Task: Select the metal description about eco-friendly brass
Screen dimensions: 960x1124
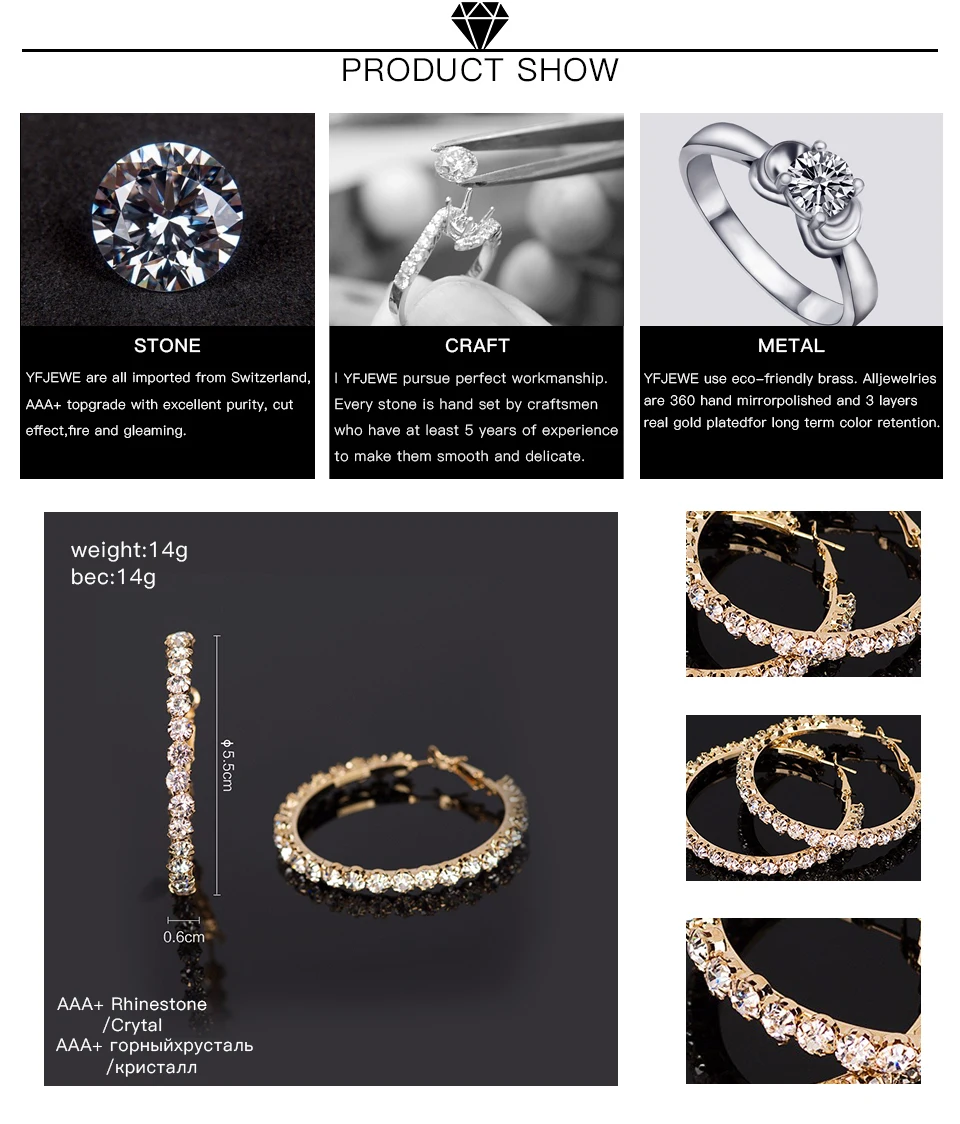Action: (791, 401)
